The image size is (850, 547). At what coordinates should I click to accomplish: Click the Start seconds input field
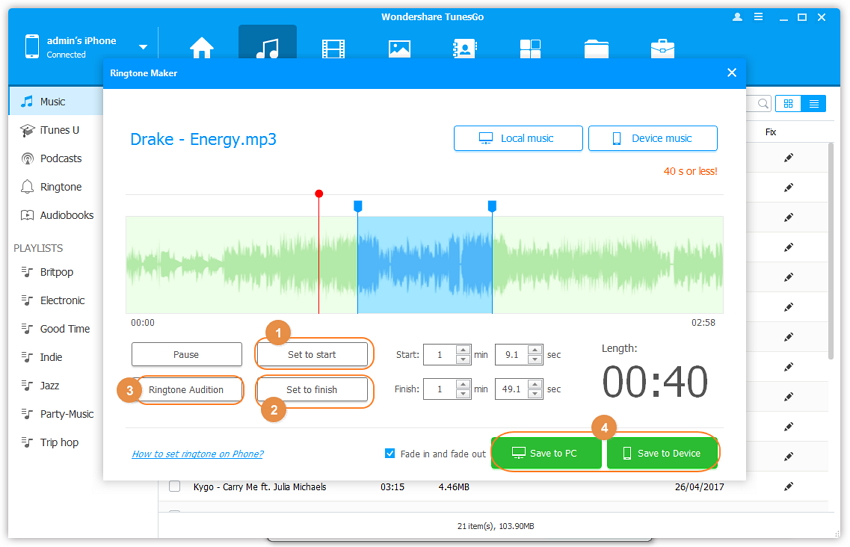(511, 354)
